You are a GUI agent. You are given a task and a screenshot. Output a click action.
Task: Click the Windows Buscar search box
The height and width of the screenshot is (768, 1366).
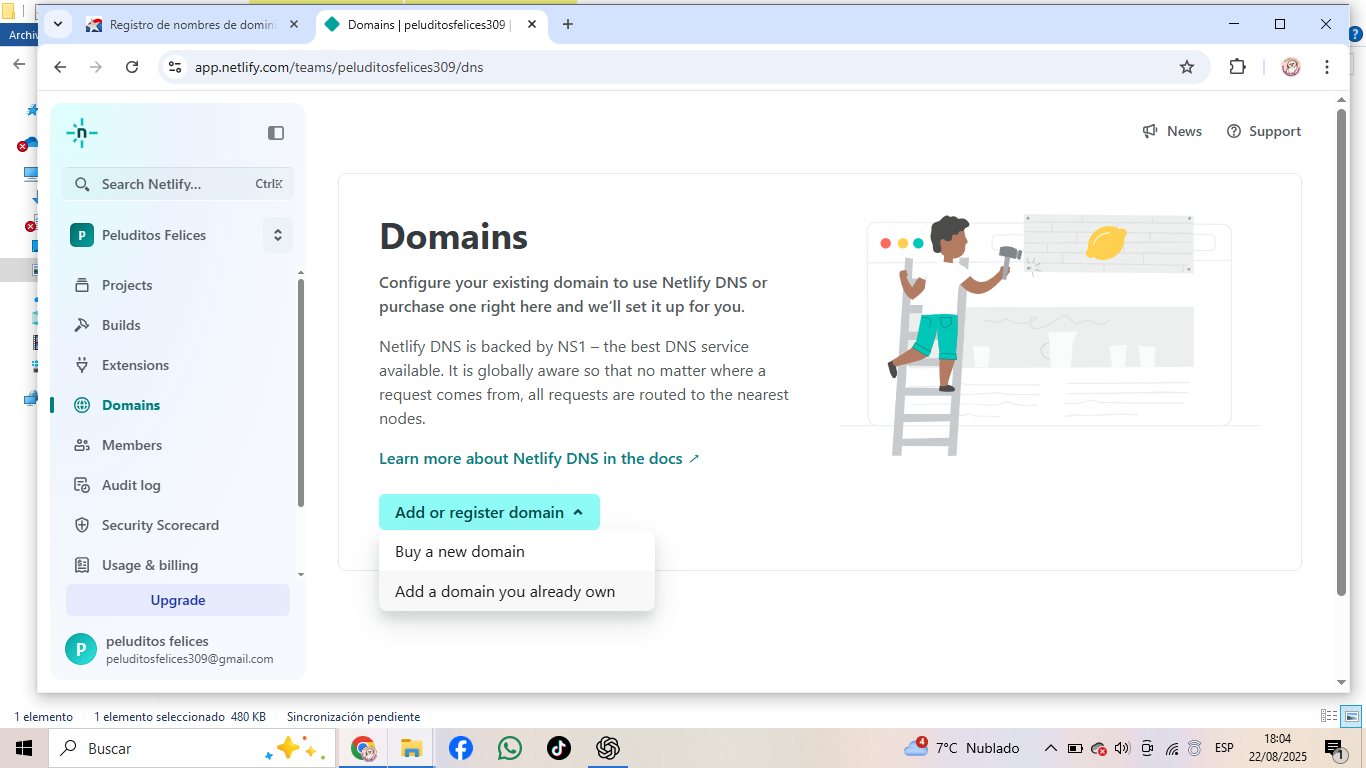(190, 748)
